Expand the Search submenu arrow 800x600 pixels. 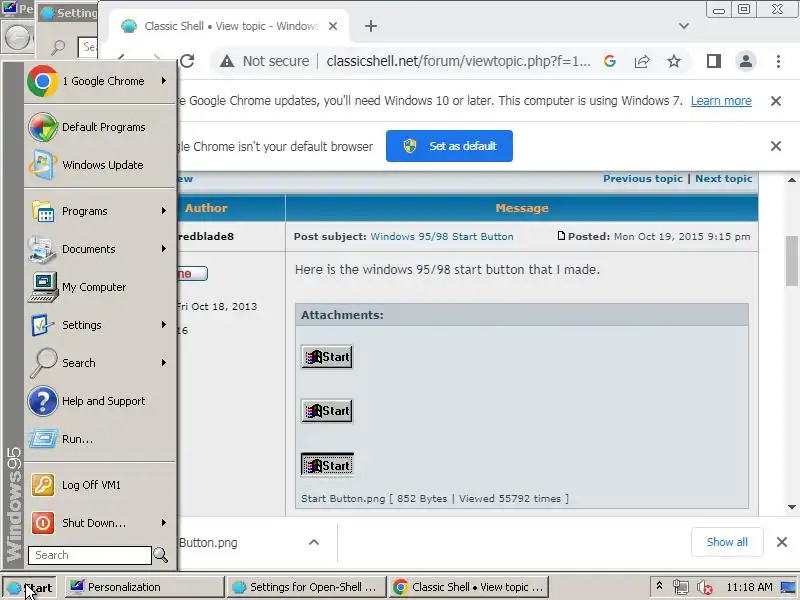coord(164,362)
